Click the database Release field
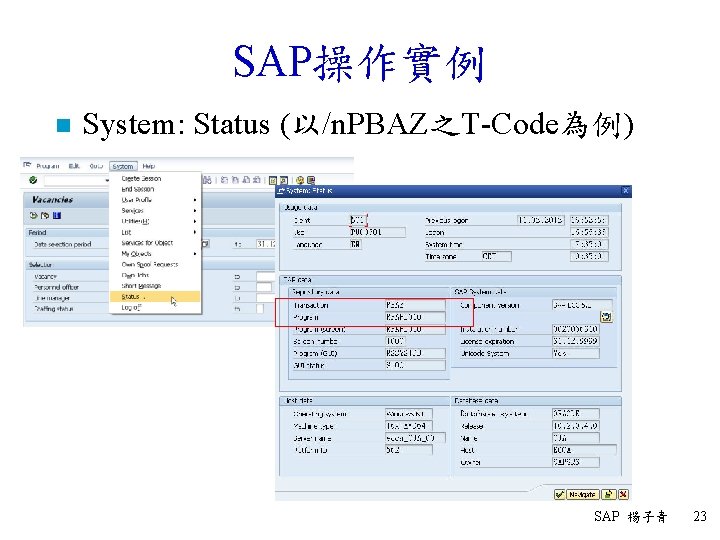720x540 pixels. click(x=575, y=426)
